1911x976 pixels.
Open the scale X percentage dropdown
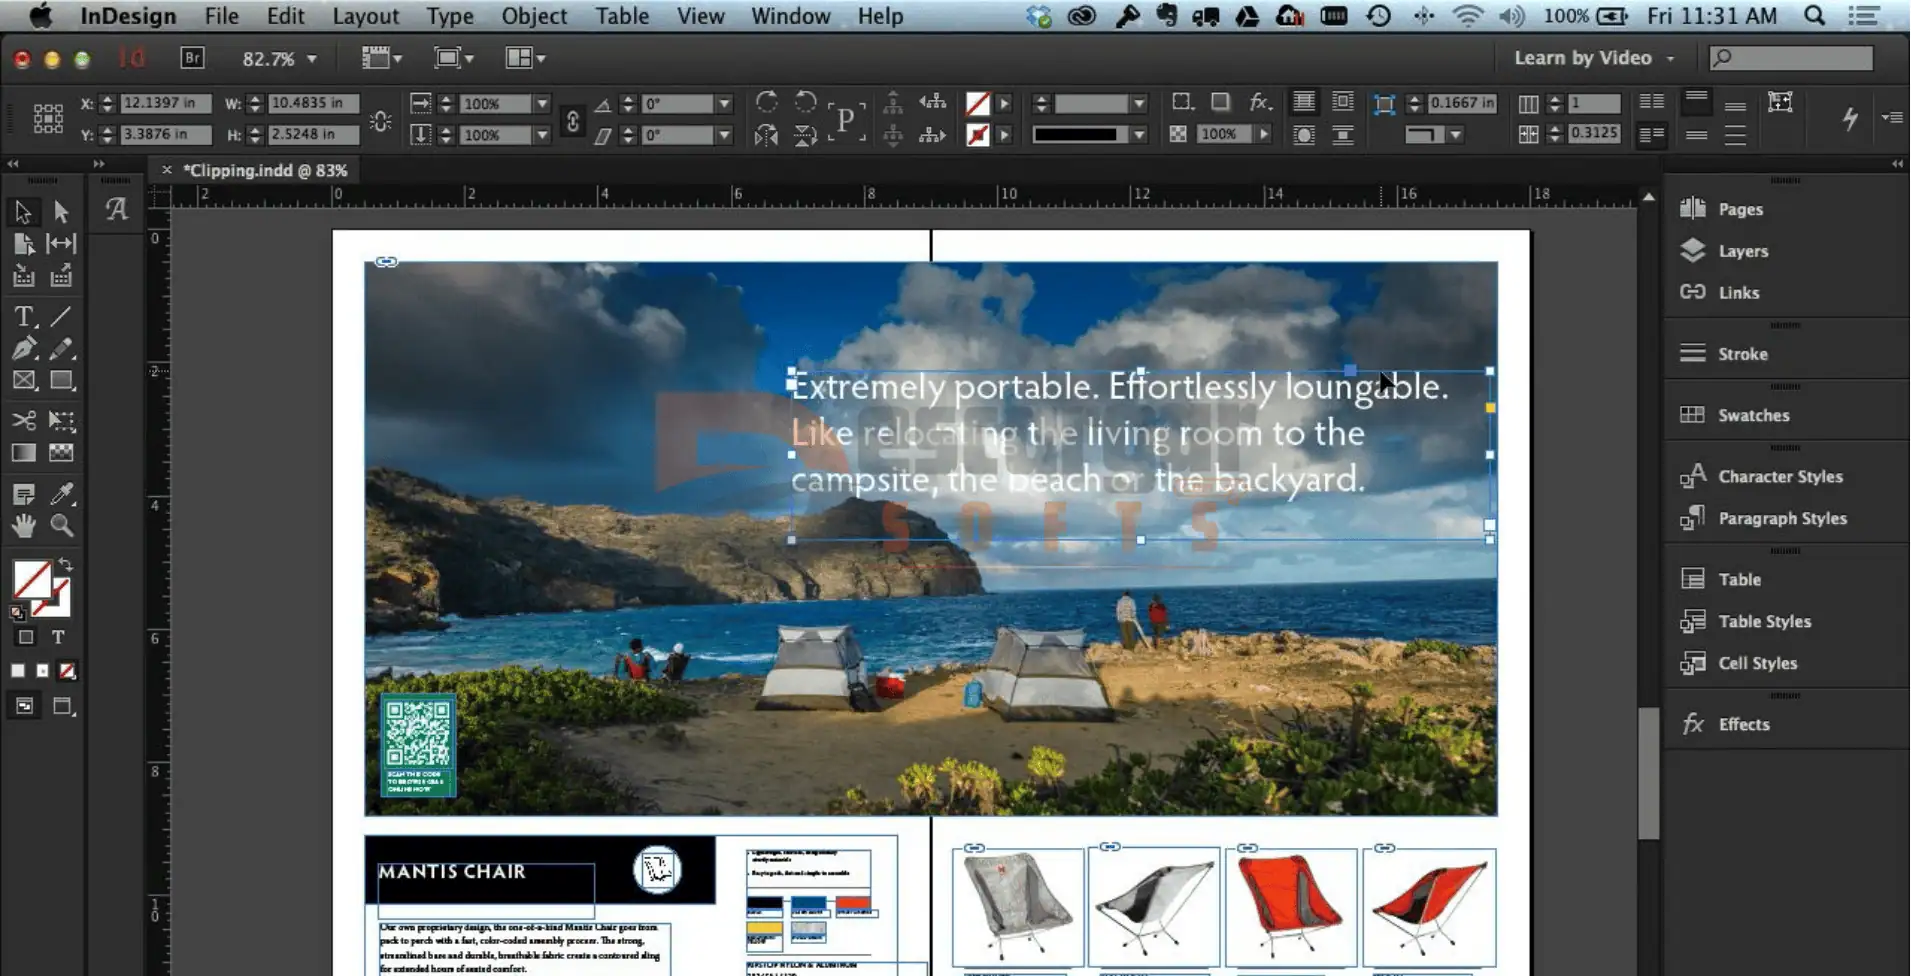542,103
